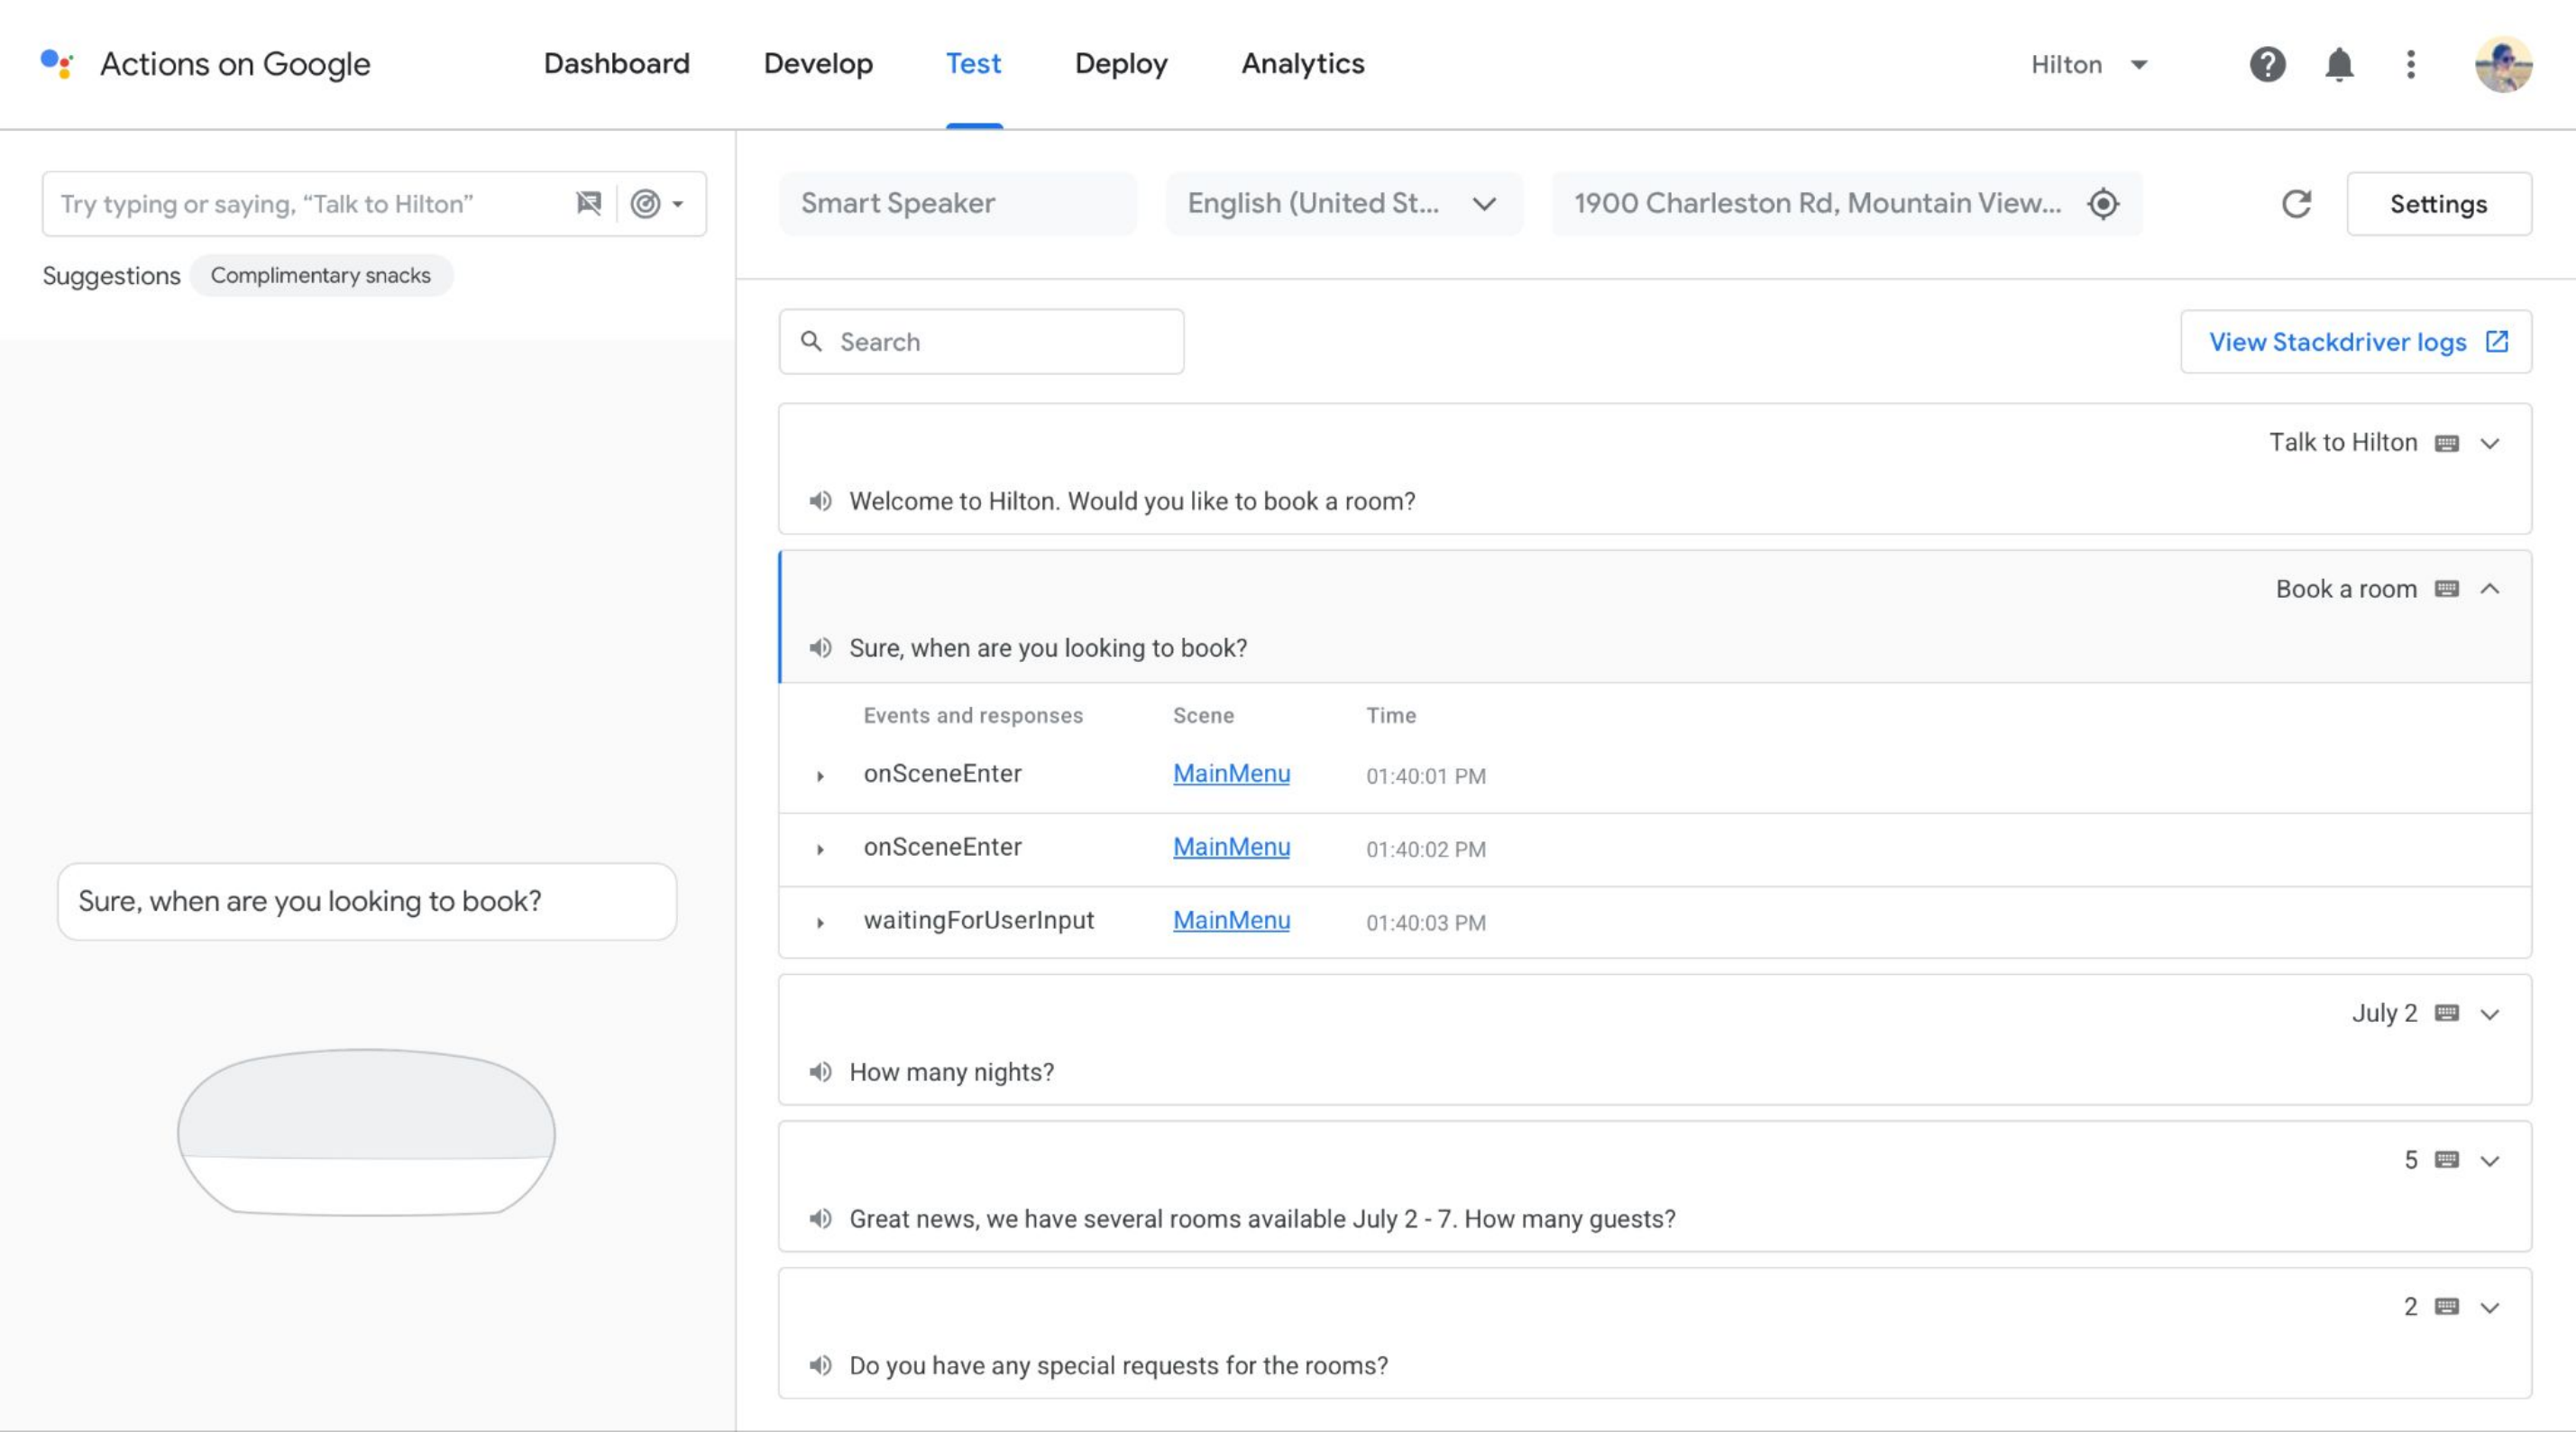Screen dimensions: 2576x1432
Task: Expand the onSceneEnter row at 01:40:02 PM
Action: pos(820,849)
